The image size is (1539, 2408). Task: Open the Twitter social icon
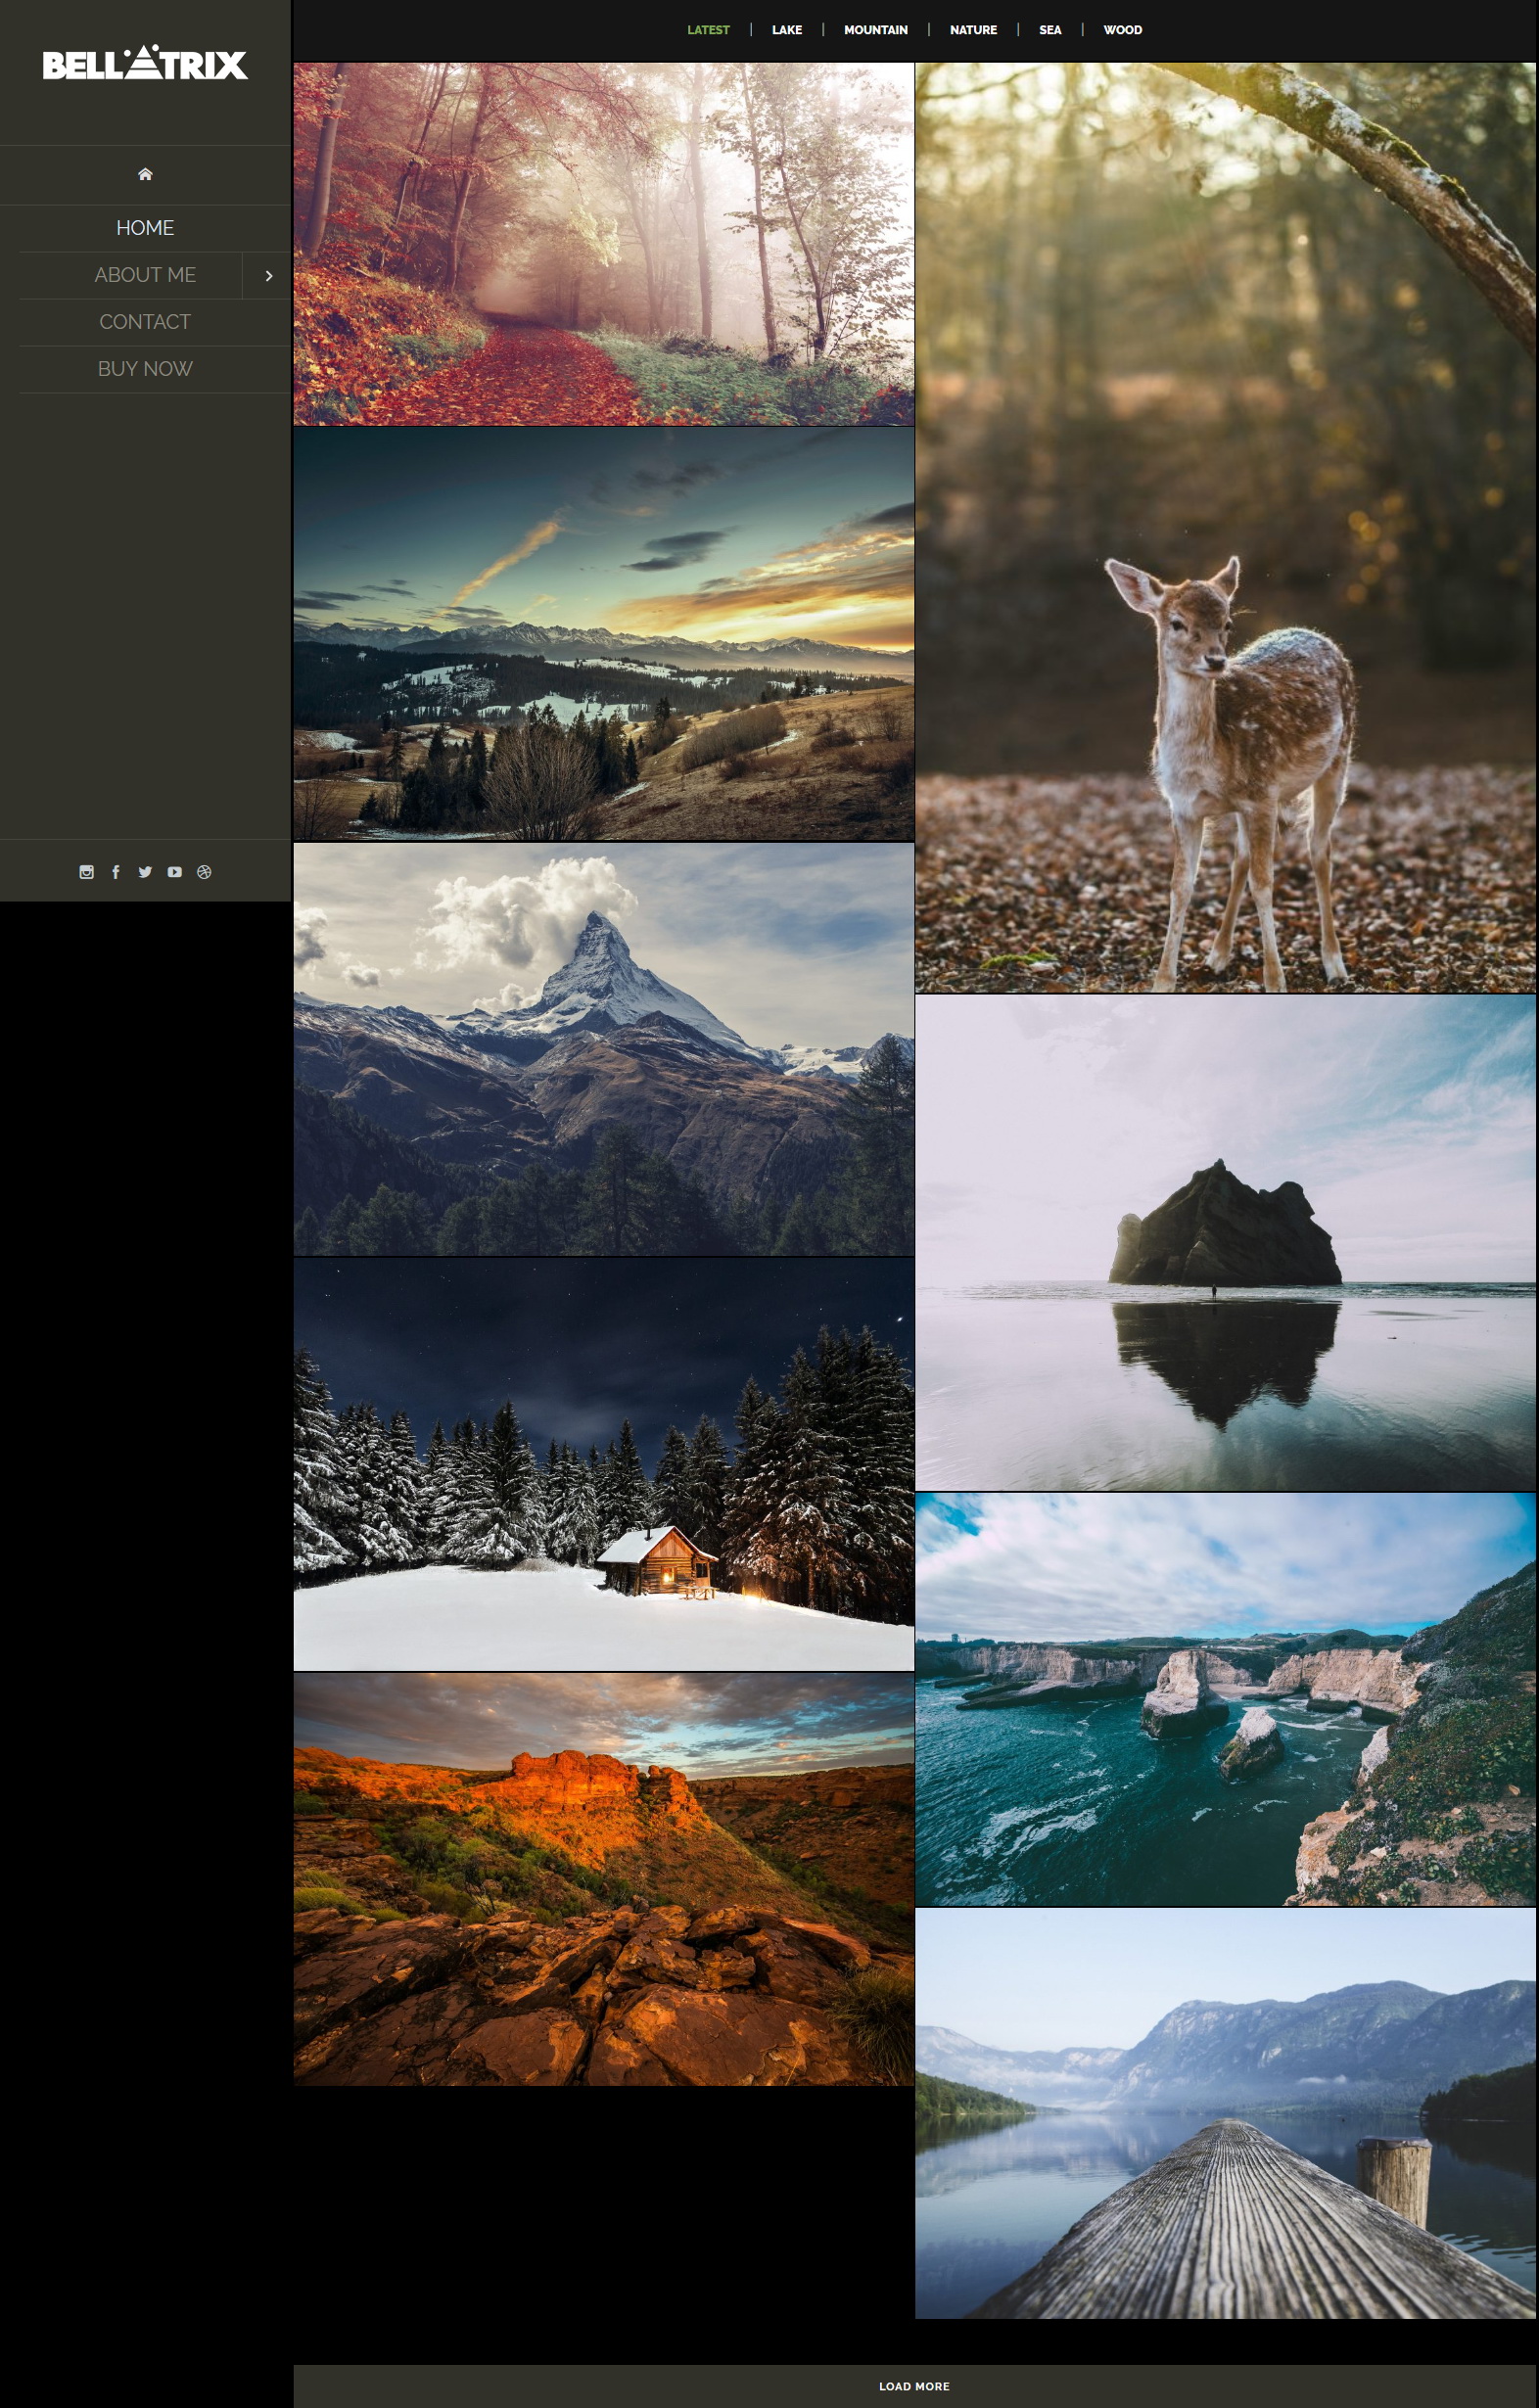[145, 872]
